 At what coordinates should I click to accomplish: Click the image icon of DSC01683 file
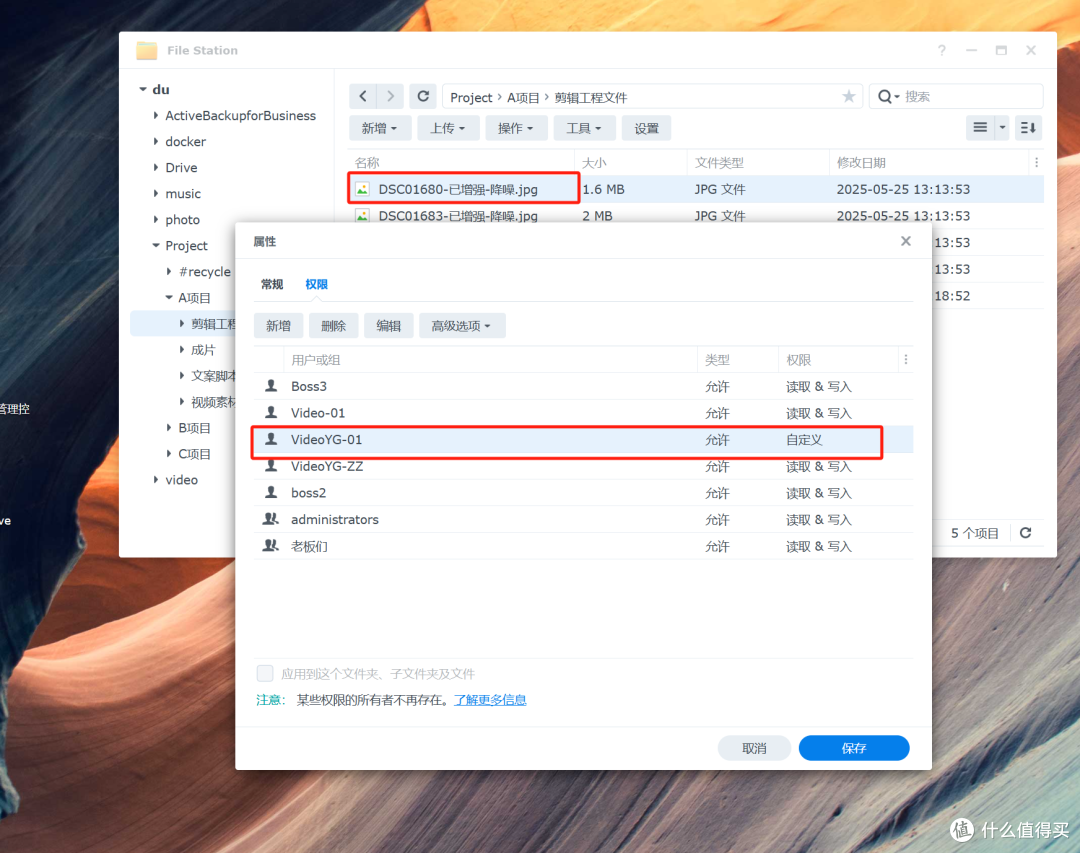(x=362, y=216)
